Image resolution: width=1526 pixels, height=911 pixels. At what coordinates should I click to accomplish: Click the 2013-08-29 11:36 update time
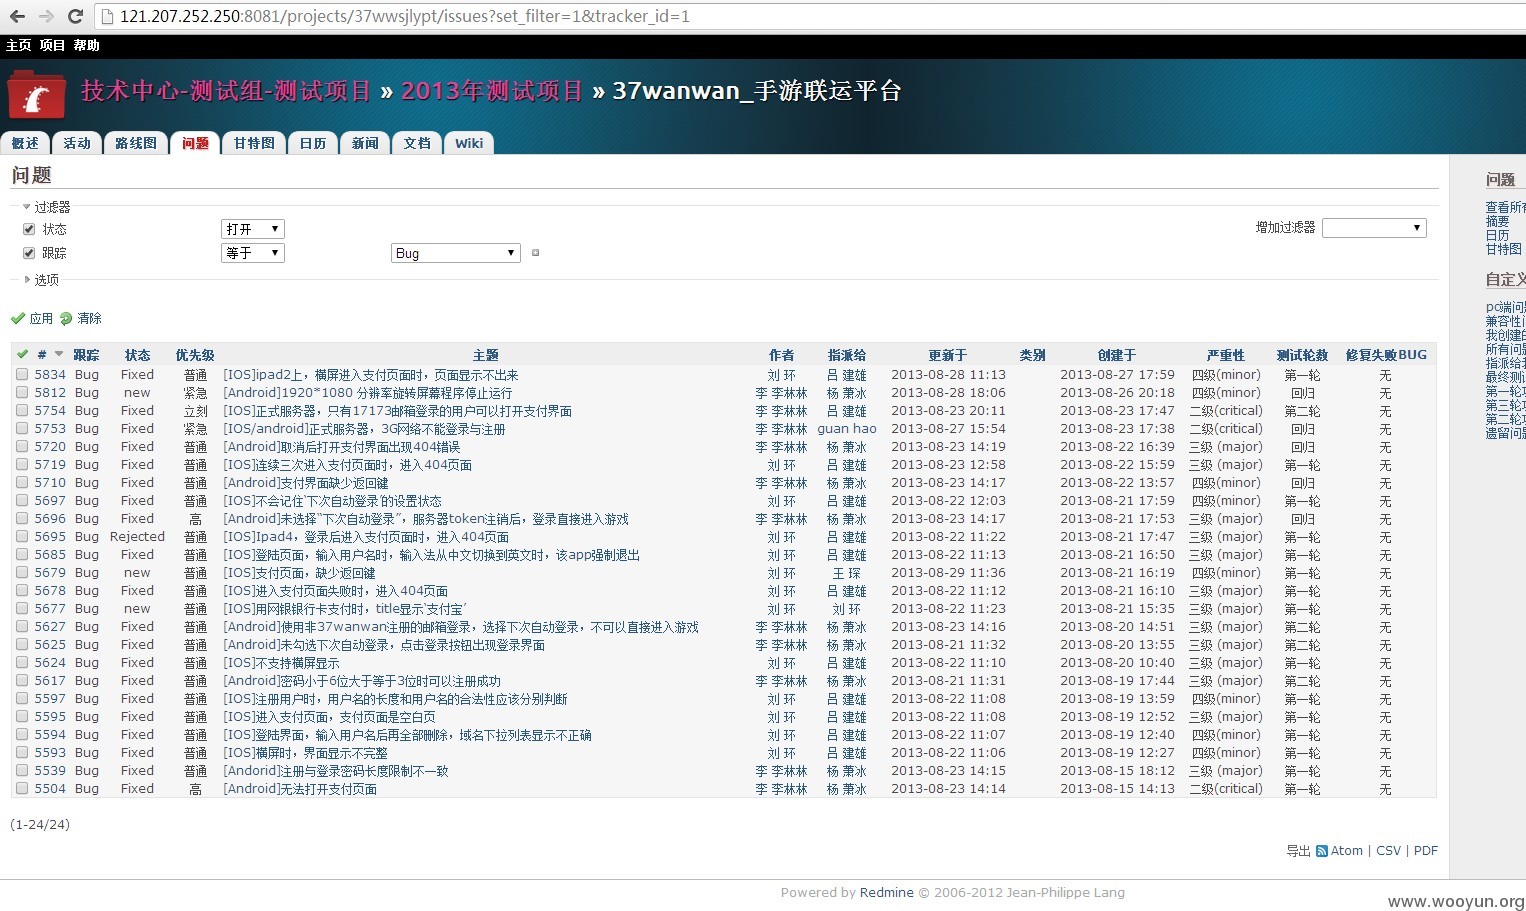[x=948, y=573]
